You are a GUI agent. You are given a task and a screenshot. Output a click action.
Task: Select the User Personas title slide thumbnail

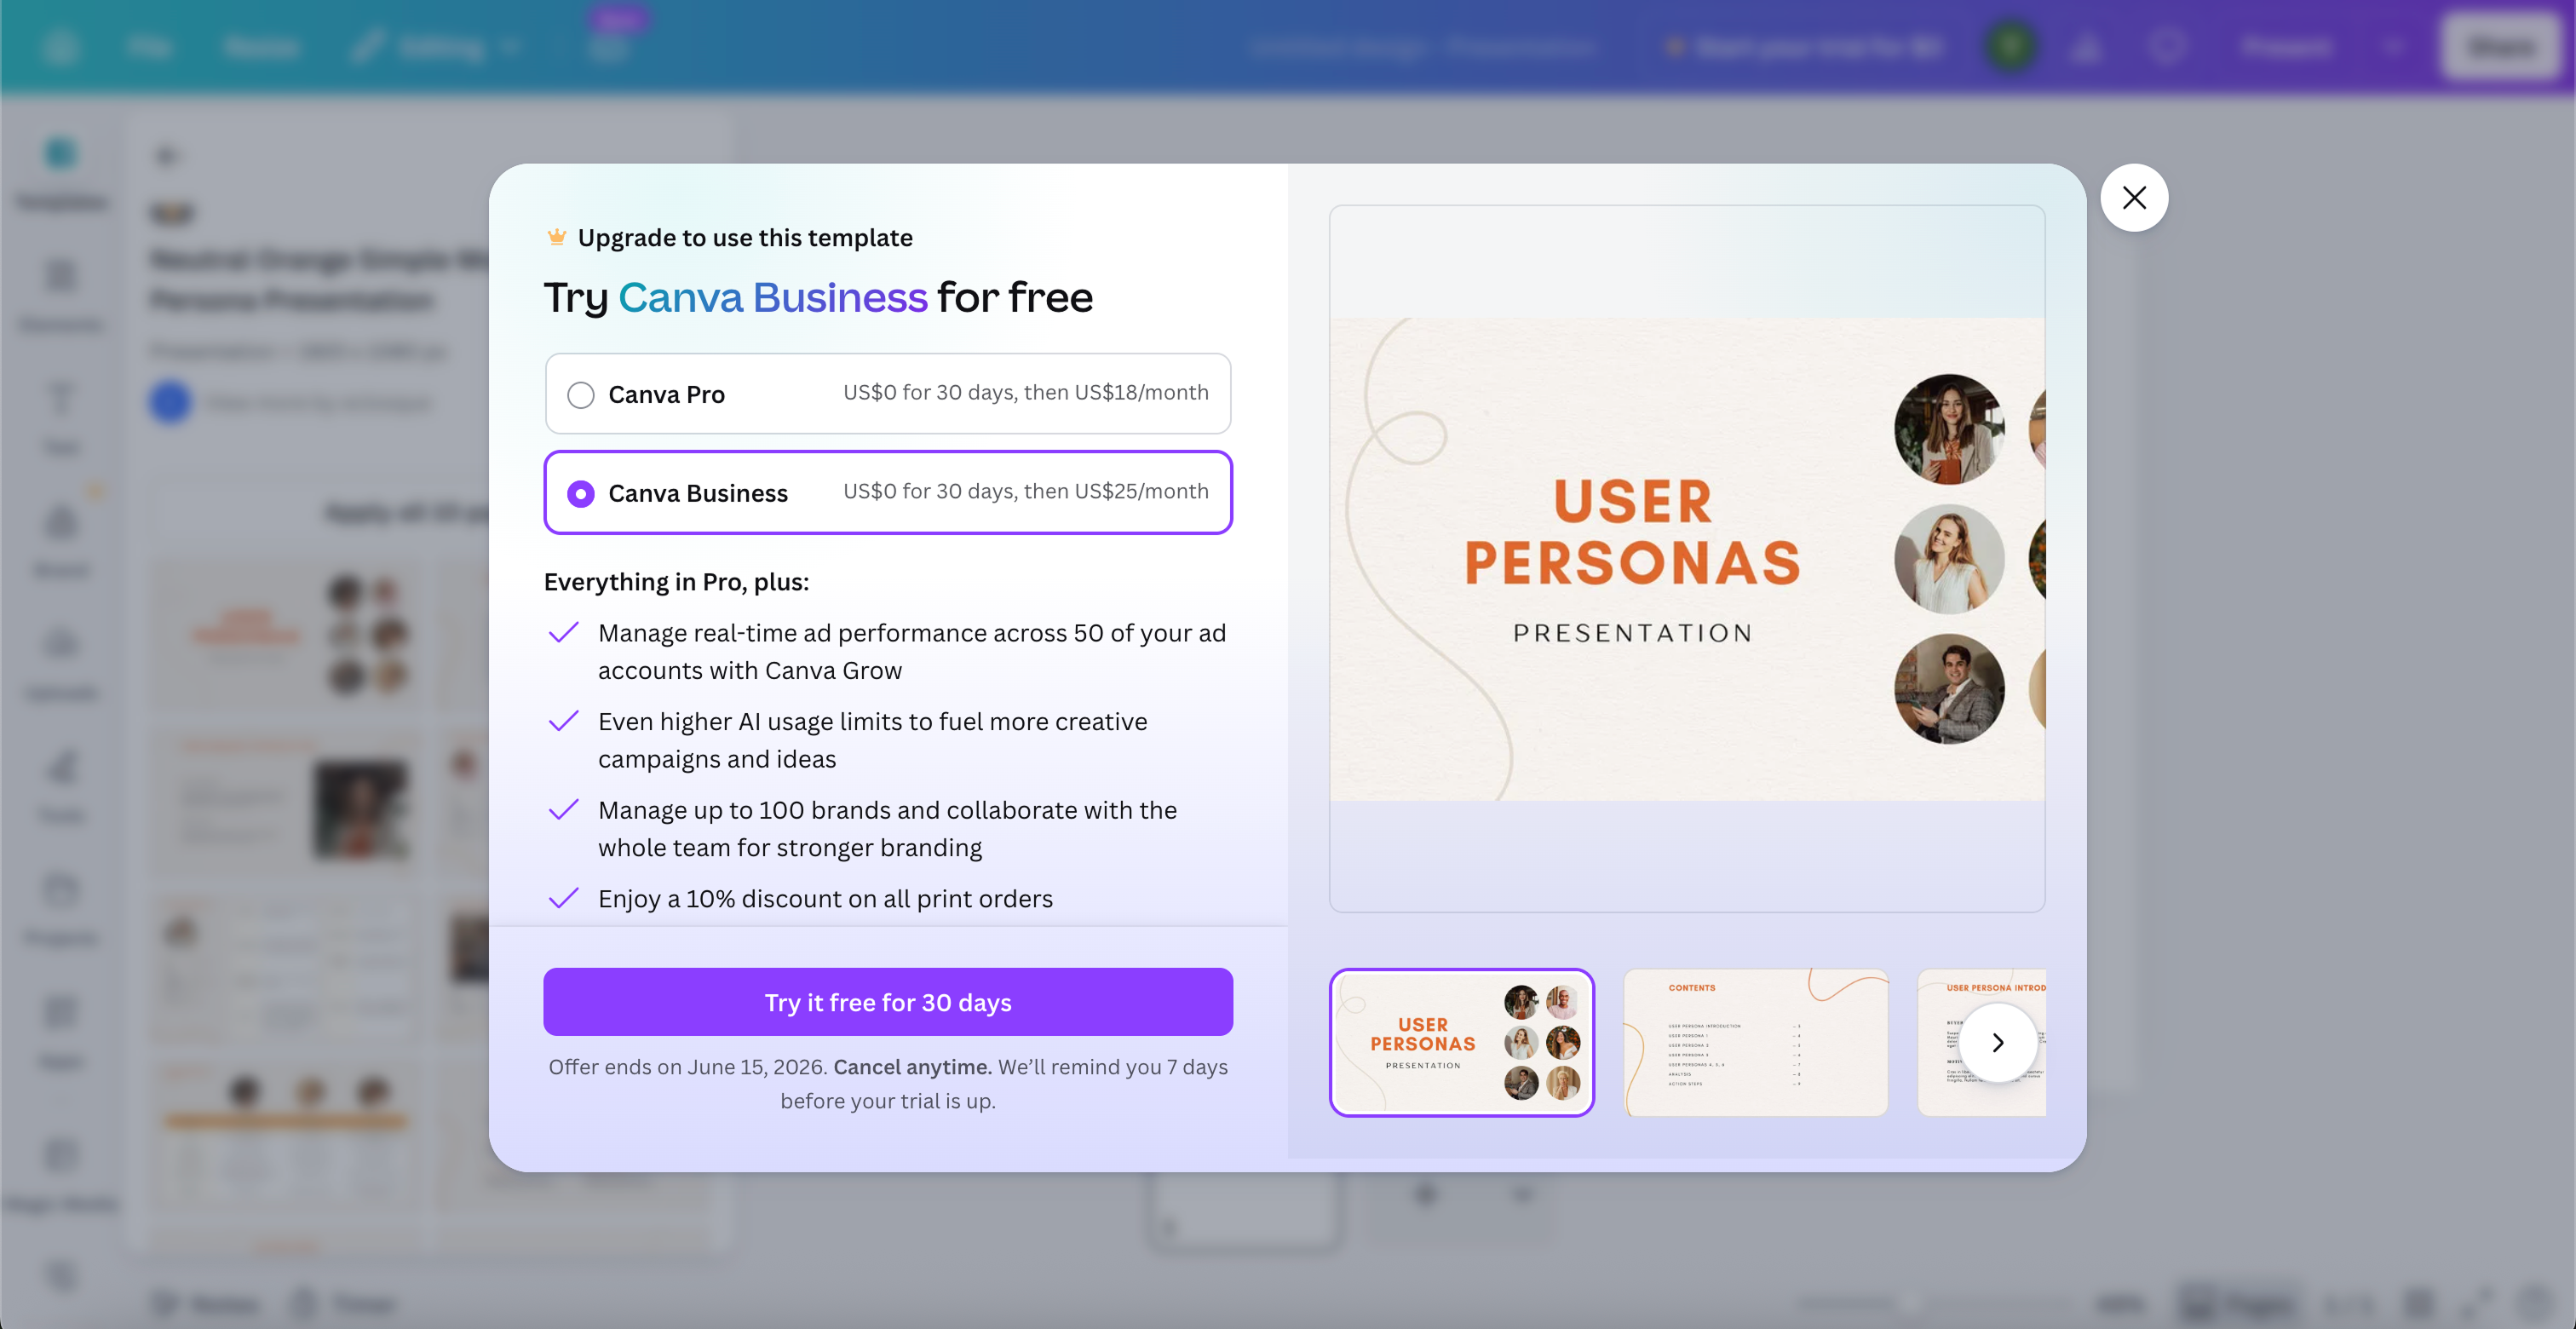tap(1461, 1043)
